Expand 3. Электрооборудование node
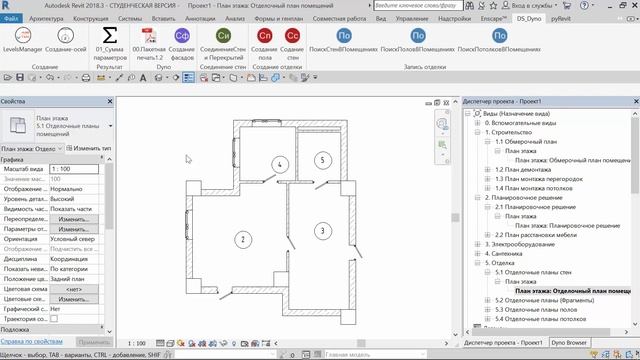Image resolution: width=640 pixels, height=360 pixels. click(477, 244)
